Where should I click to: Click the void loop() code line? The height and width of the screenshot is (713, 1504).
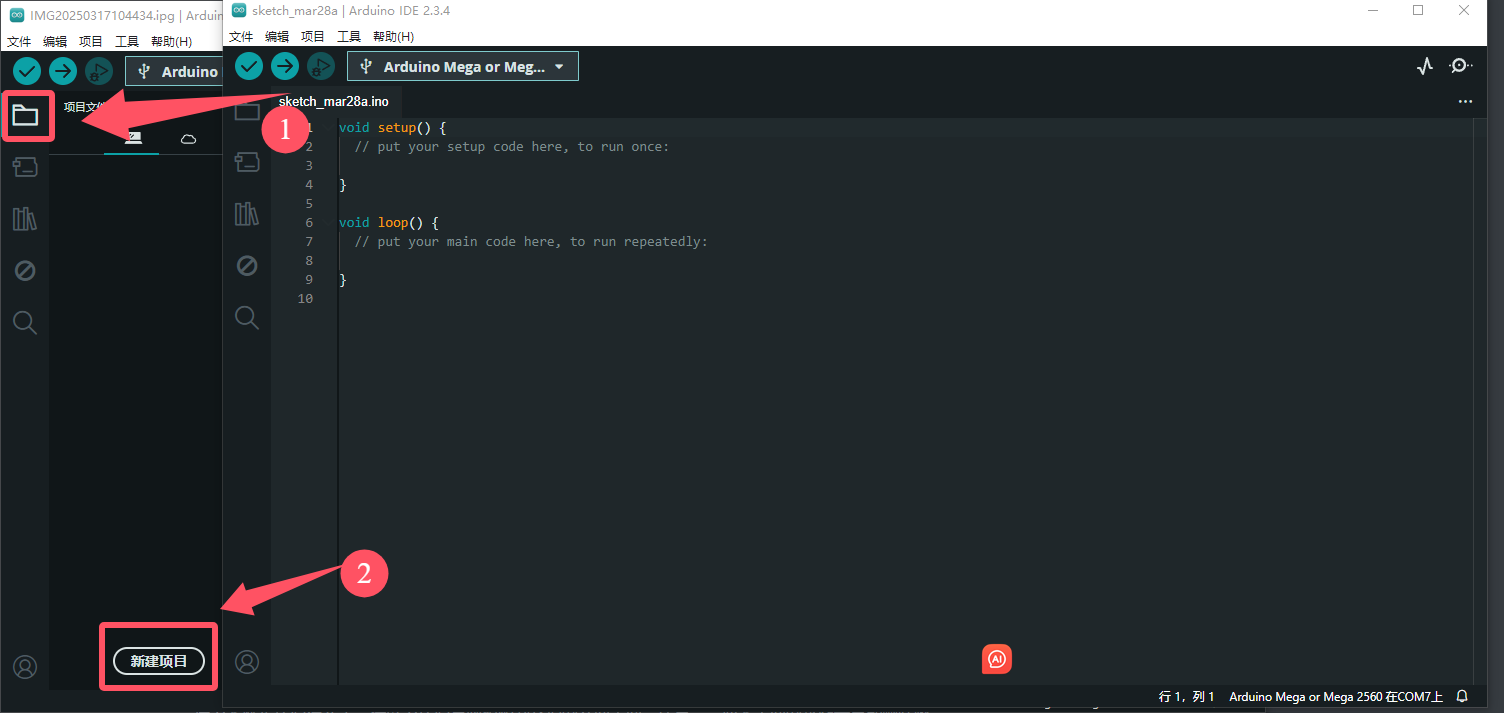coord(388,222)
